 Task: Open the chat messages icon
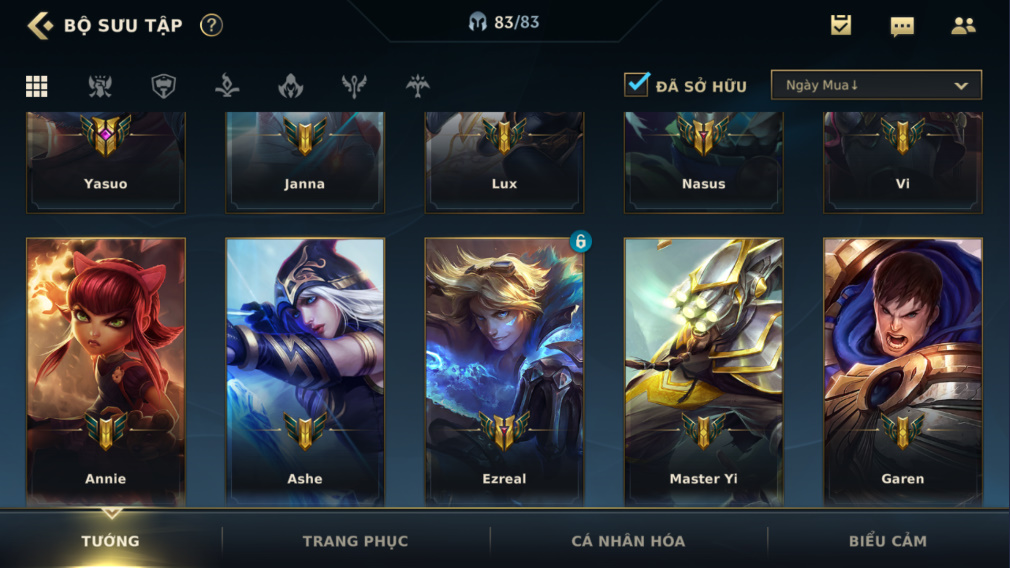point(902,26)
